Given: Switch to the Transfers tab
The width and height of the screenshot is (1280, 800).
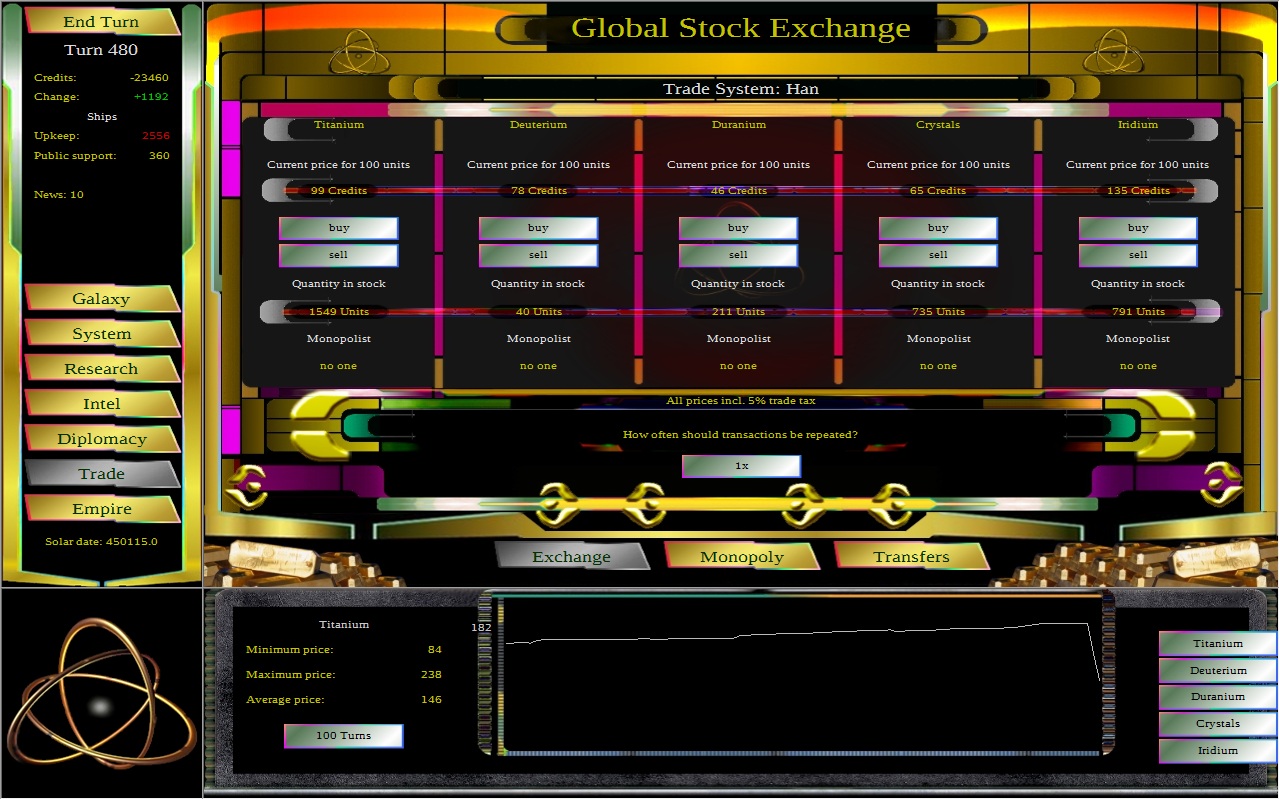Looking at the screenshot, I should (911, 557).
